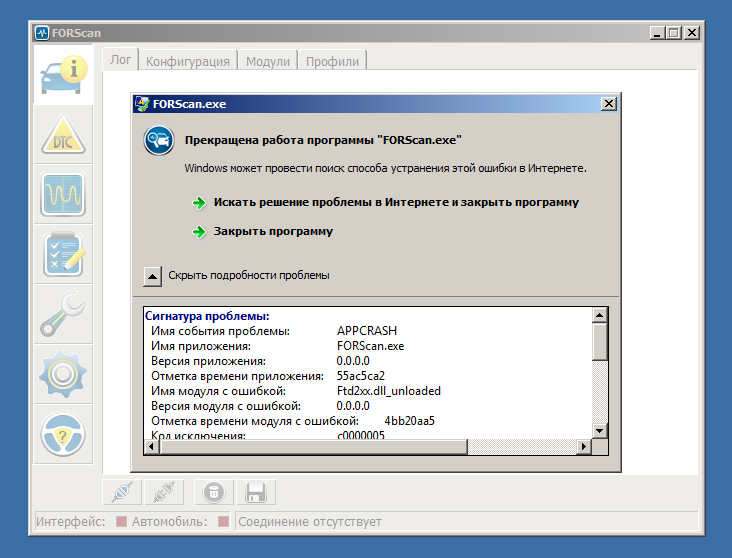The height and width of the screenshot is (558, 732).
Task: Click the disconnect from vehicle icon
Action: click(x=161, y=492)
